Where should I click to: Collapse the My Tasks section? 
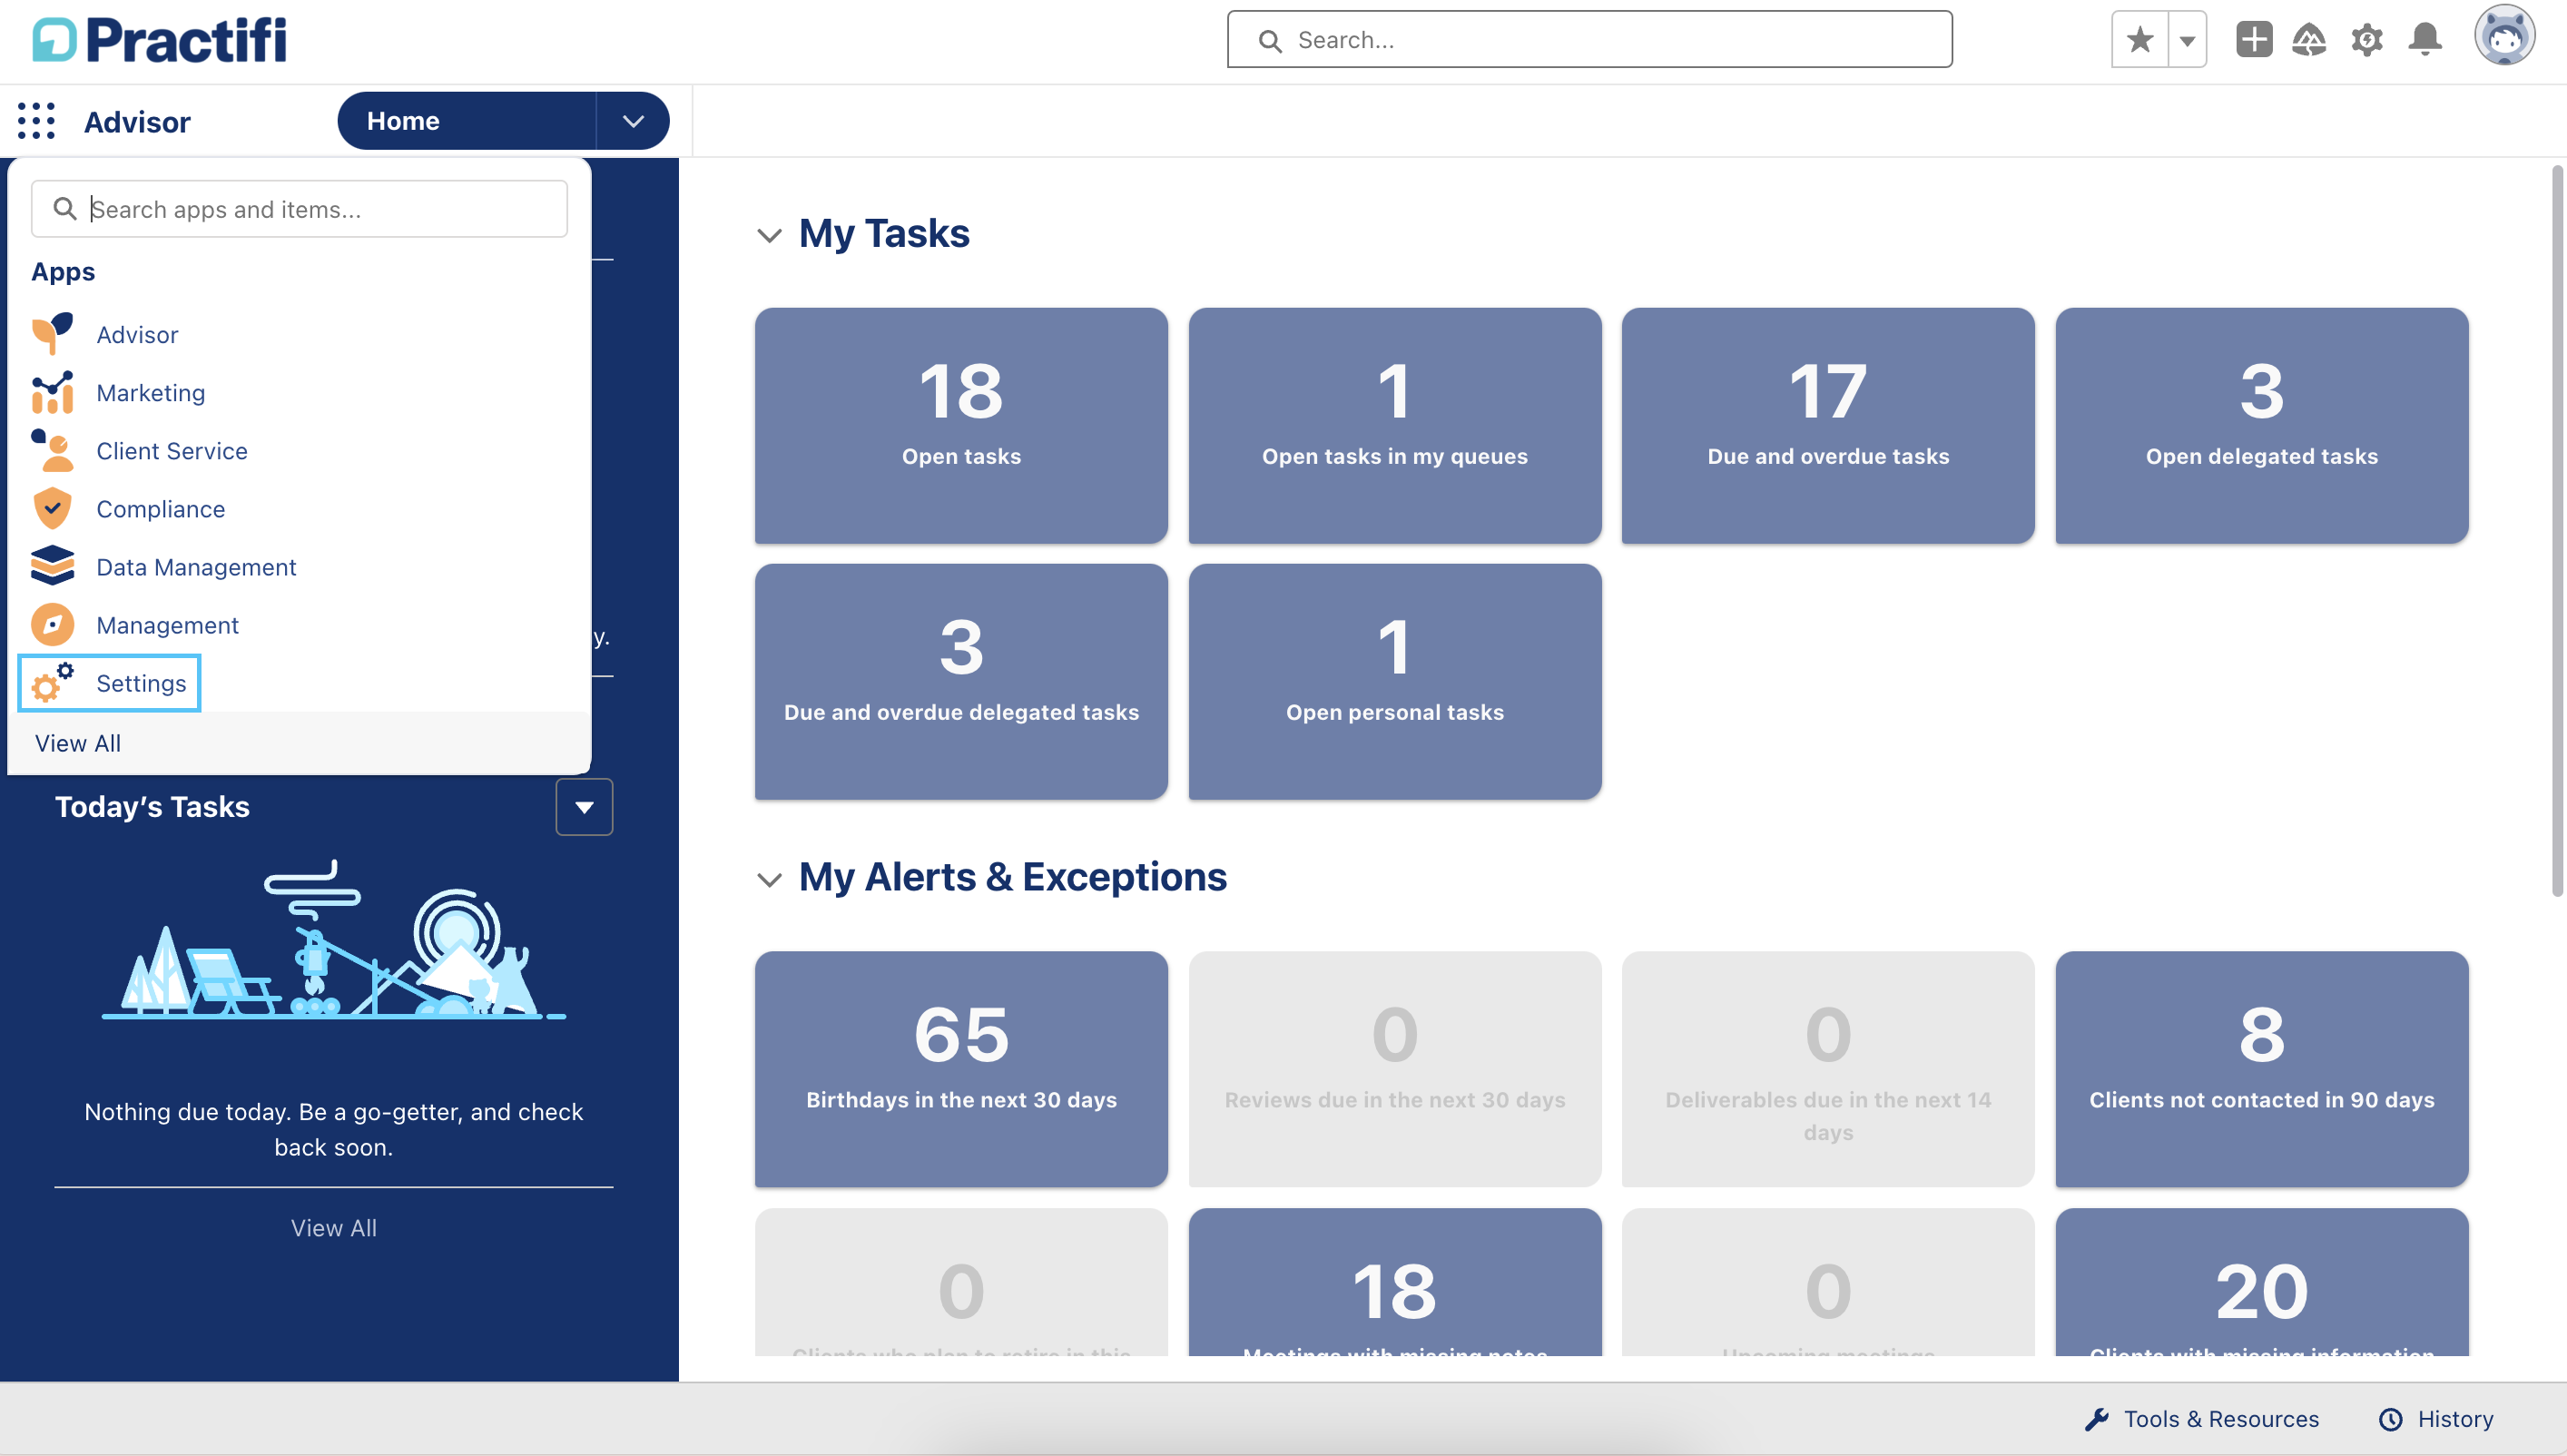pos(769,235)
